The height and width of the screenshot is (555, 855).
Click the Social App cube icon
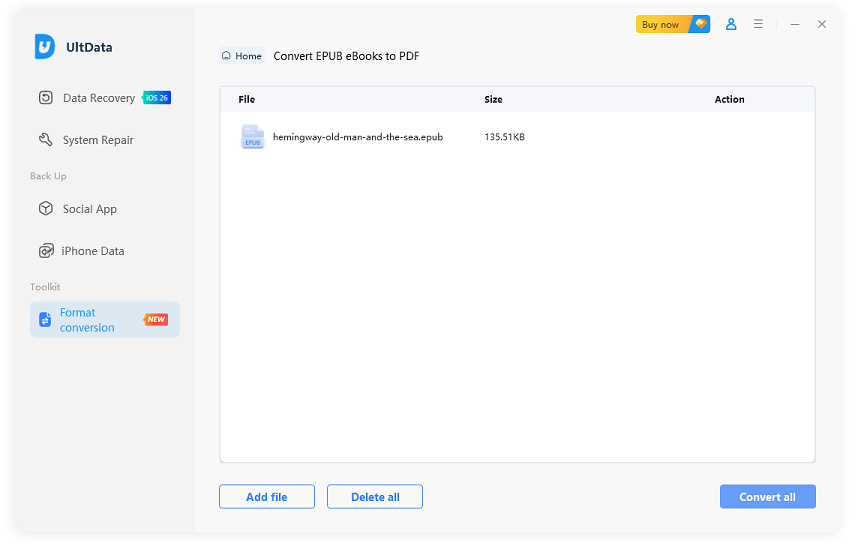(x=46, y=208)
